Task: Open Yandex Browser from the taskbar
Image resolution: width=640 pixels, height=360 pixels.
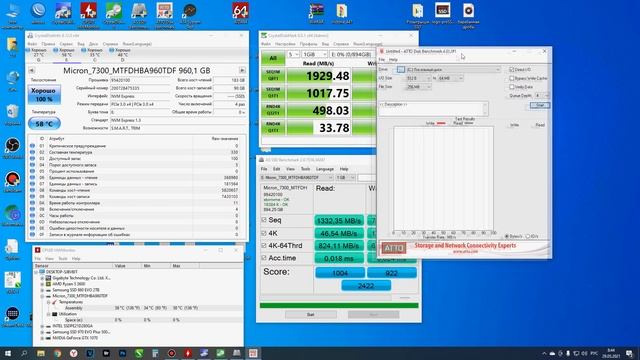Action: (73, 353)
